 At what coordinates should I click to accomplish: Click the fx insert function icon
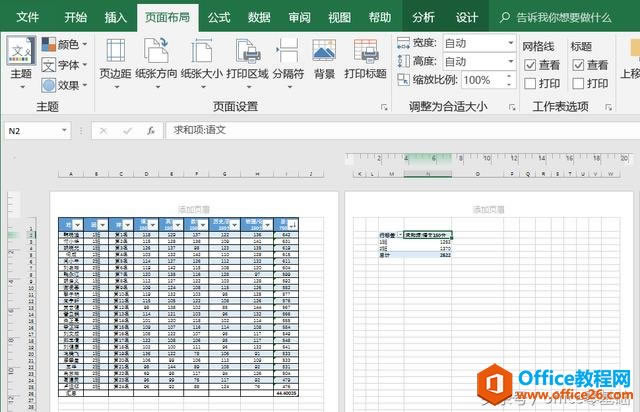click(x=150, y=130)
